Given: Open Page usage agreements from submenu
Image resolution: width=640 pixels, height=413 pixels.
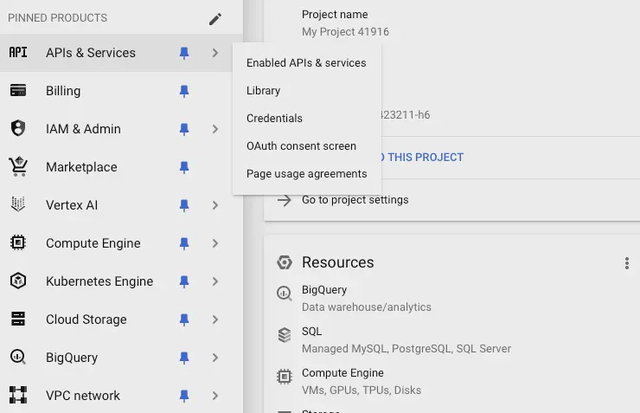Looking at the screenshot, I should [x=307, y=174].
